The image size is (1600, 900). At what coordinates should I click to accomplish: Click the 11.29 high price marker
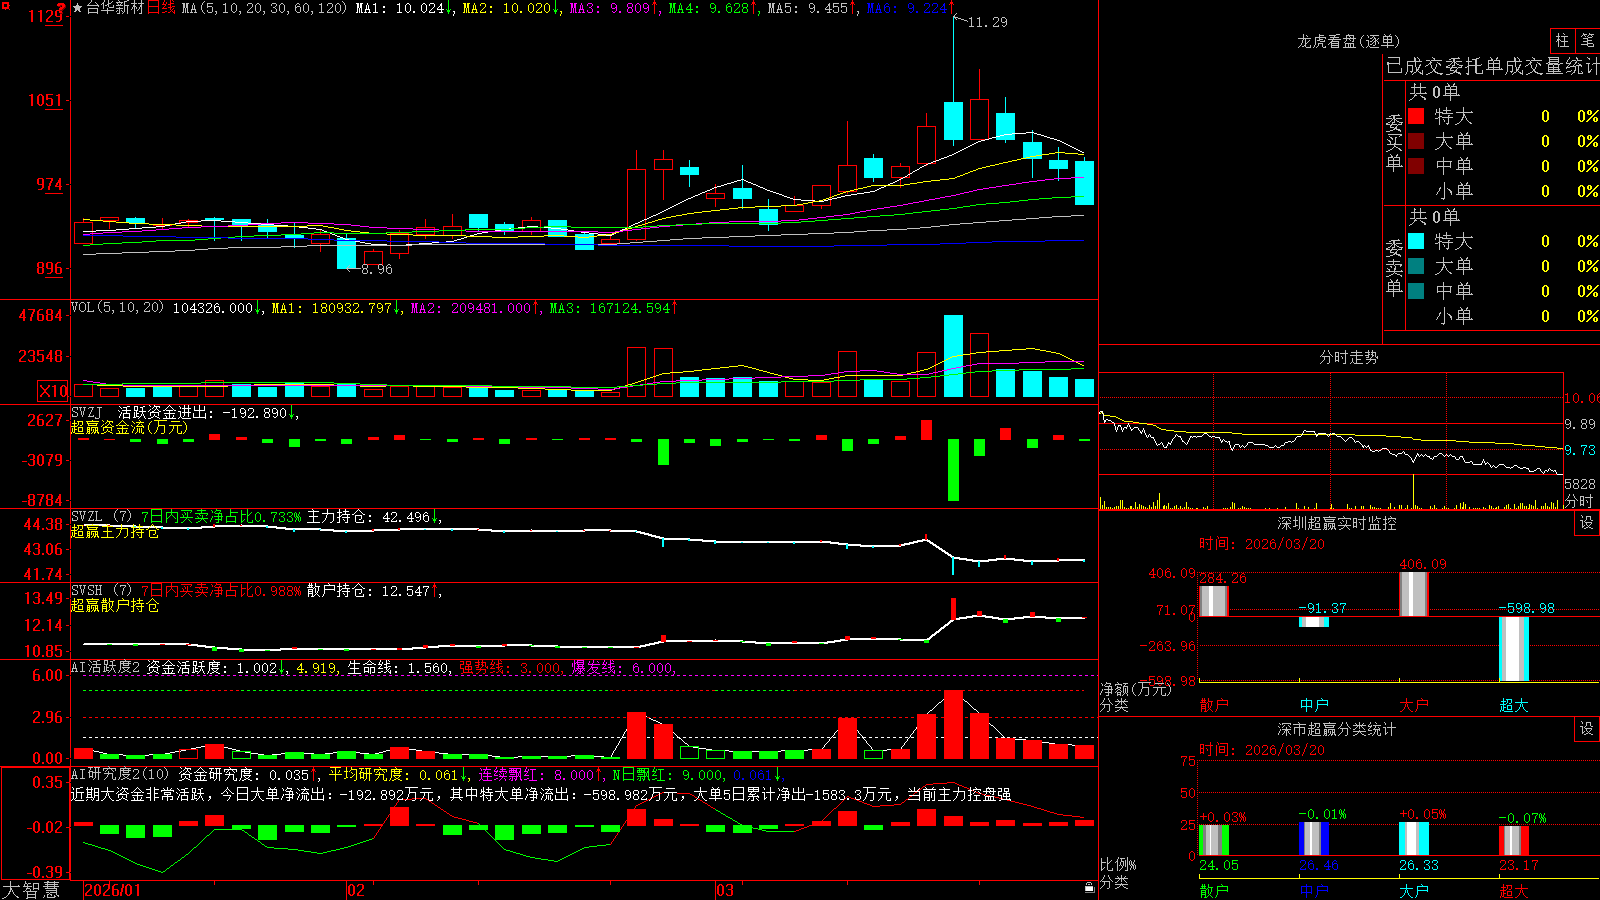[x=987, y=22]
